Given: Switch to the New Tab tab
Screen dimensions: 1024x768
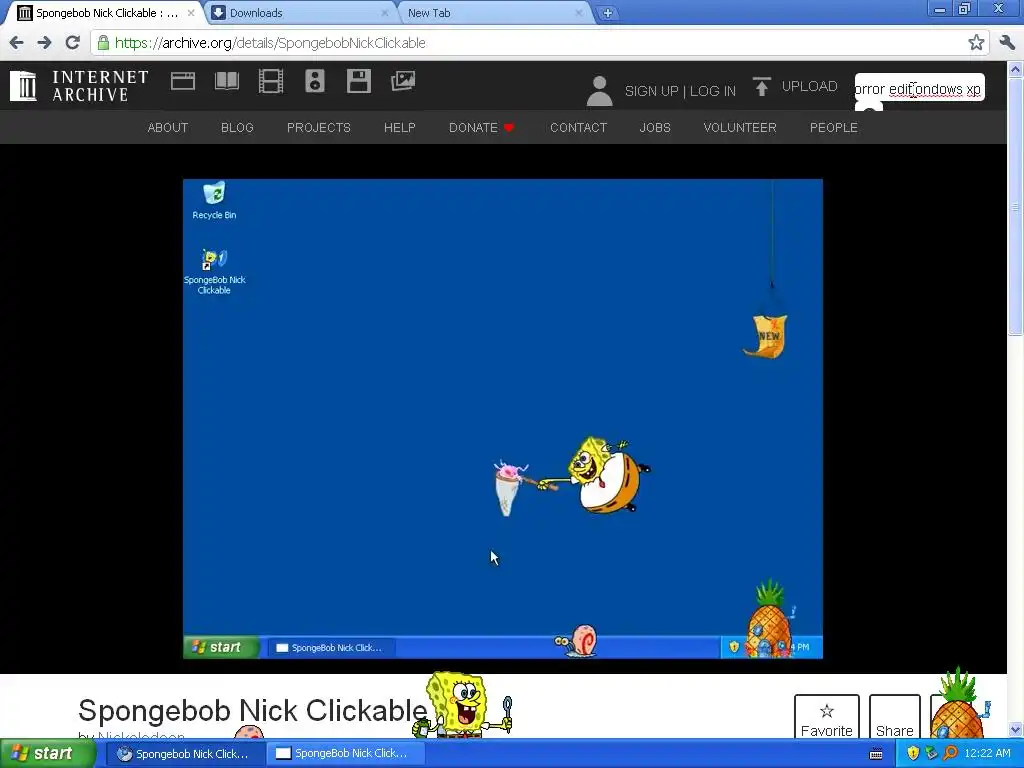Looking at the screenshot, I should coord(492,13).
